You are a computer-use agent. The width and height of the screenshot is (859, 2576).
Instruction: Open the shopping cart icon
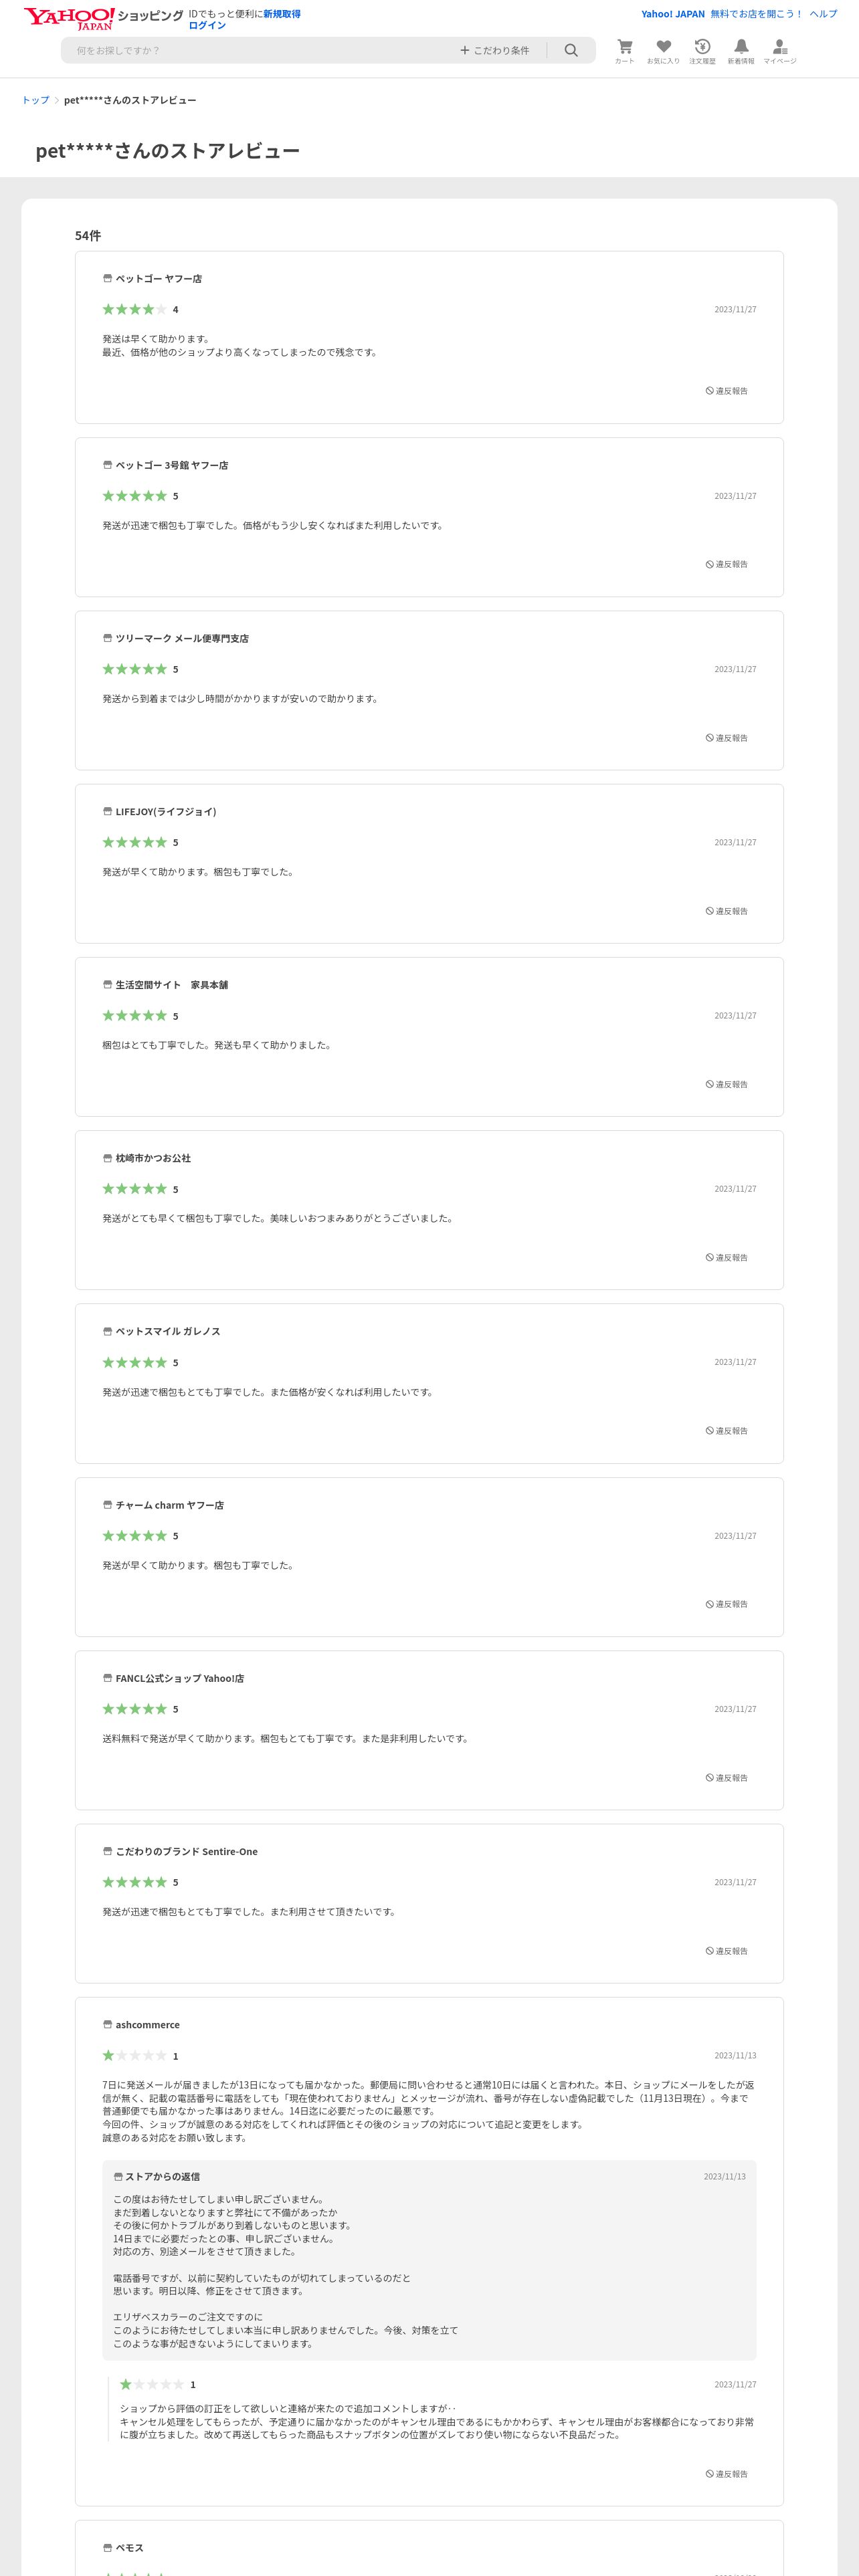(624, 51)
